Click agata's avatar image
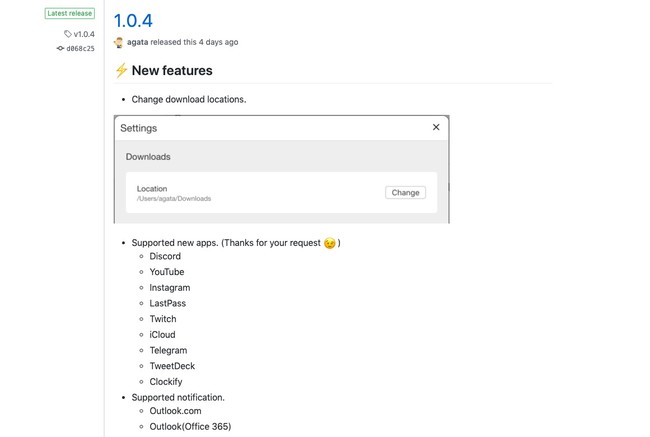 pyautogui.click(x=119, y=42)
